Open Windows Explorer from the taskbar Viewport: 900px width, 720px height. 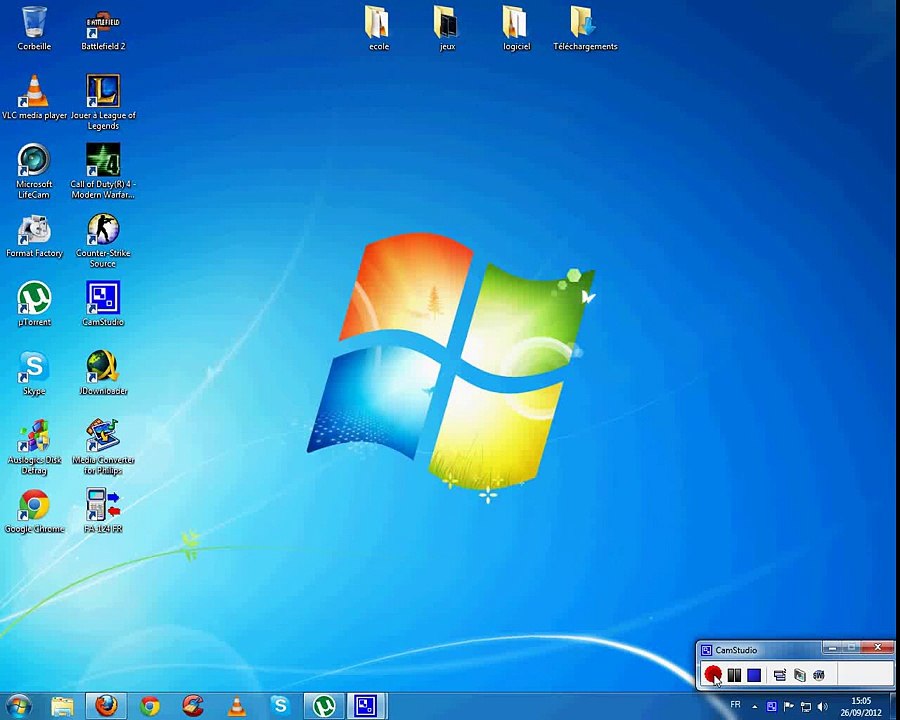click(62, 706)
